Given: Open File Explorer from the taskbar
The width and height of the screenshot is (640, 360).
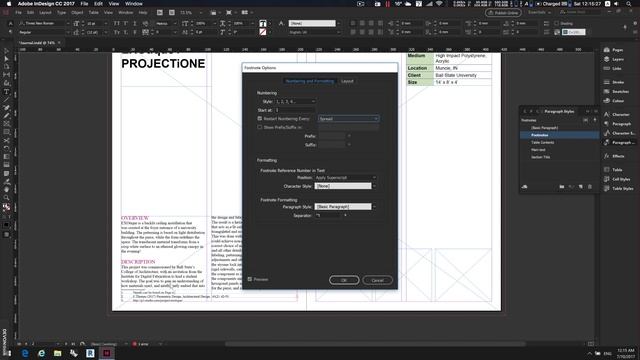Looking at the screenshot, I should click(x=58, y=353).
